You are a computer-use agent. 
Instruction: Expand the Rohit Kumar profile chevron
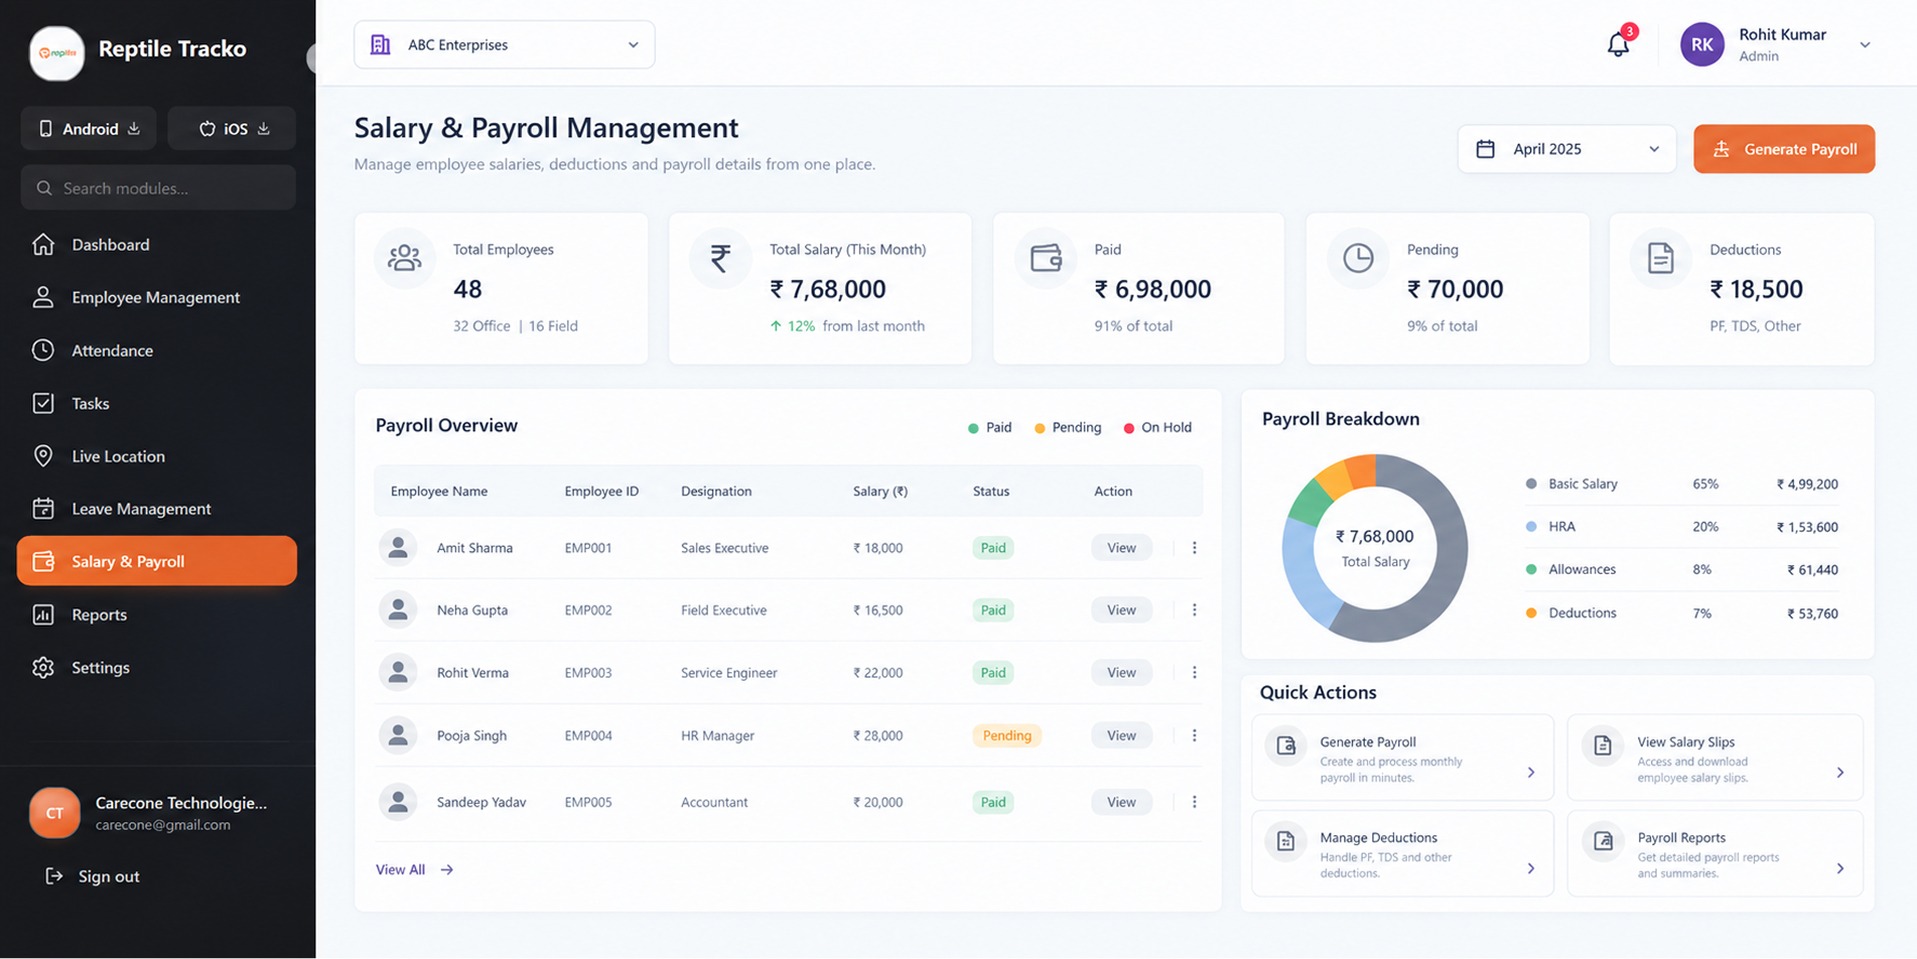point(1865,45)
